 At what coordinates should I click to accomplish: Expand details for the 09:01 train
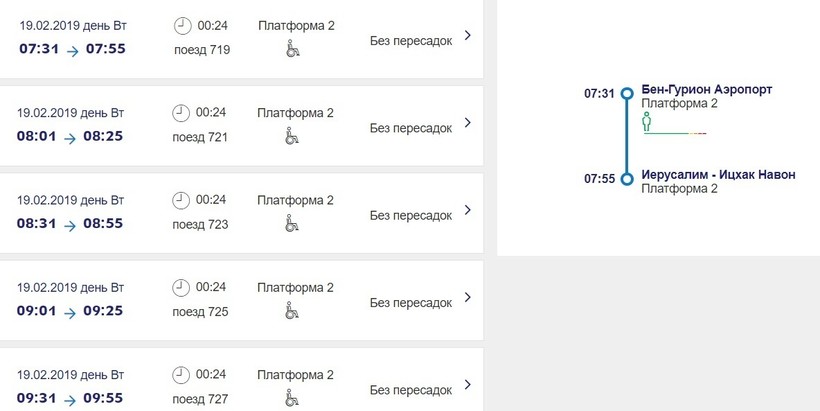tap(468, 298)
